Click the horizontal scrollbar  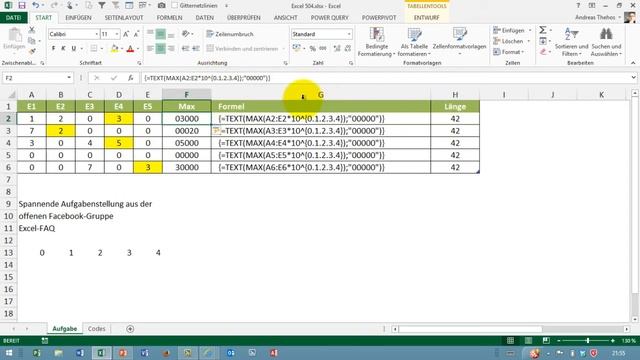[470, 329]
